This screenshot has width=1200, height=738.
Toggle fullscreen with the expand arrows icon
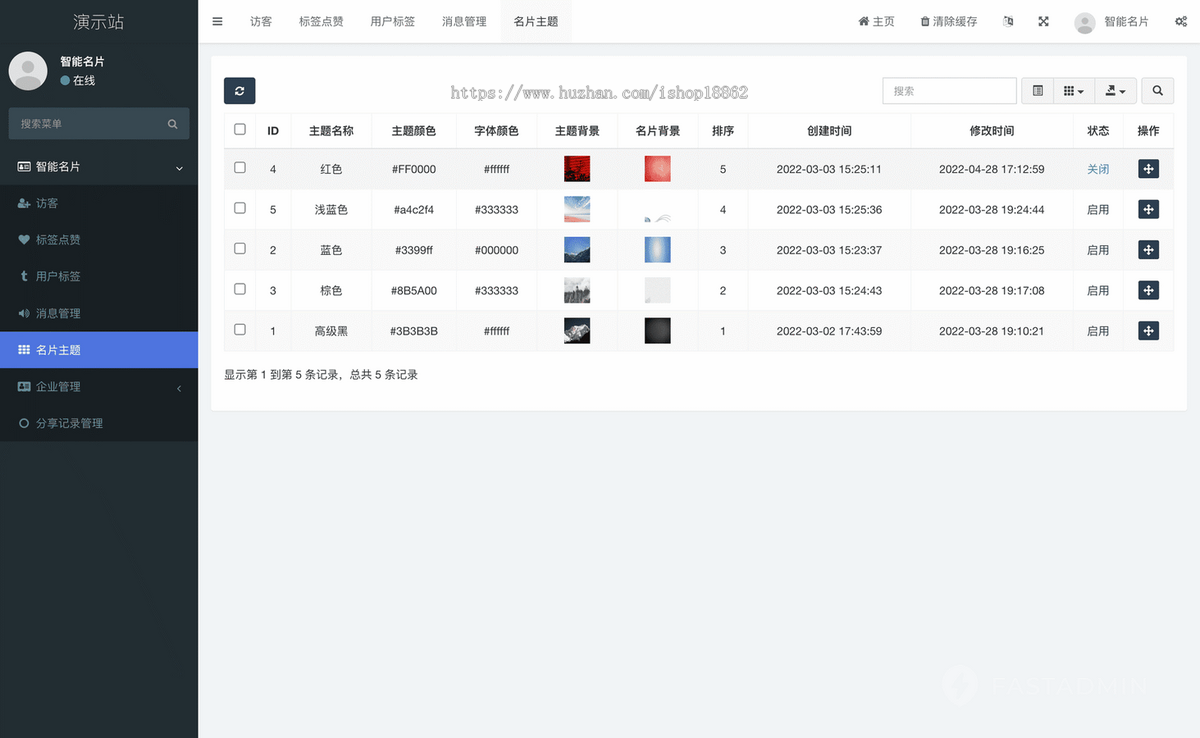point(1043,21)
